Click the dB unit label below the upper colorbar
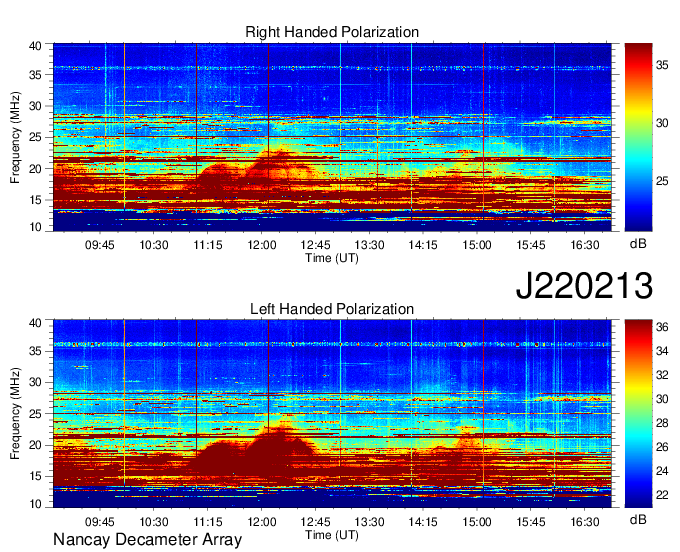Viewport: 680px width, 552px height. pos(638,244)
